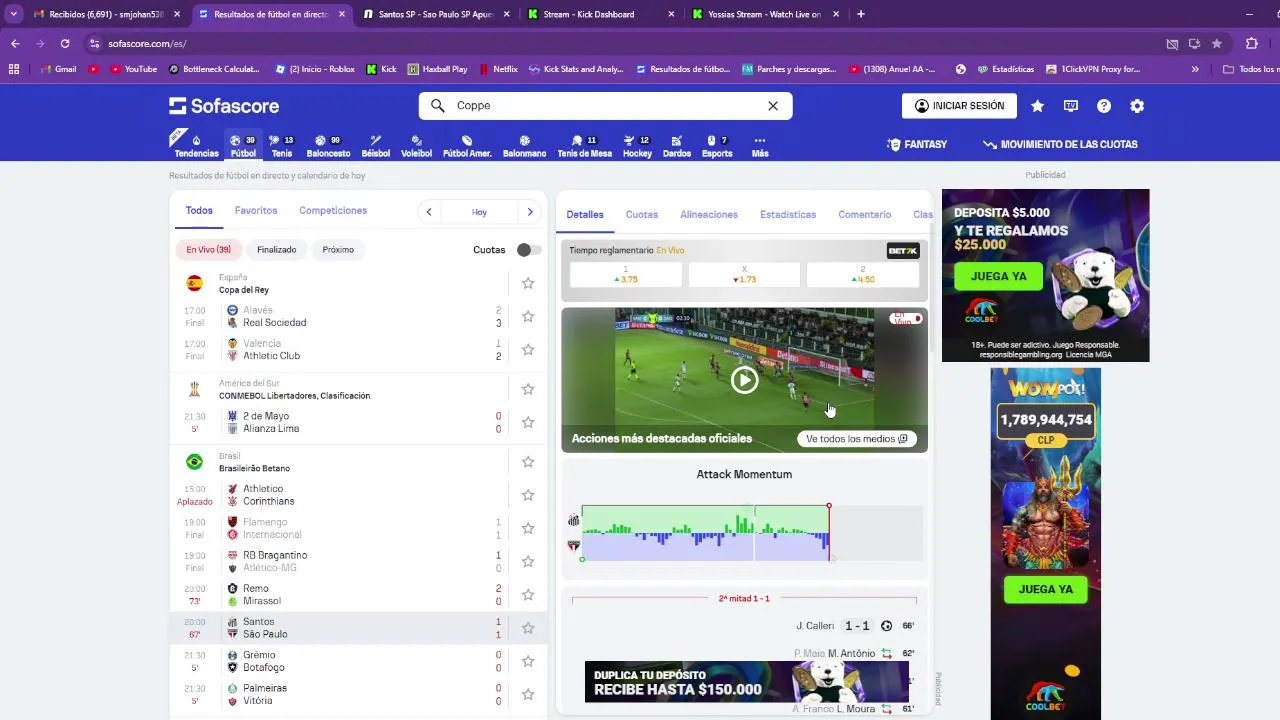Star the Alavés vs Real Sociedad match
Image resolution: width=1280 pixels, height=720 pixels.
528,317
